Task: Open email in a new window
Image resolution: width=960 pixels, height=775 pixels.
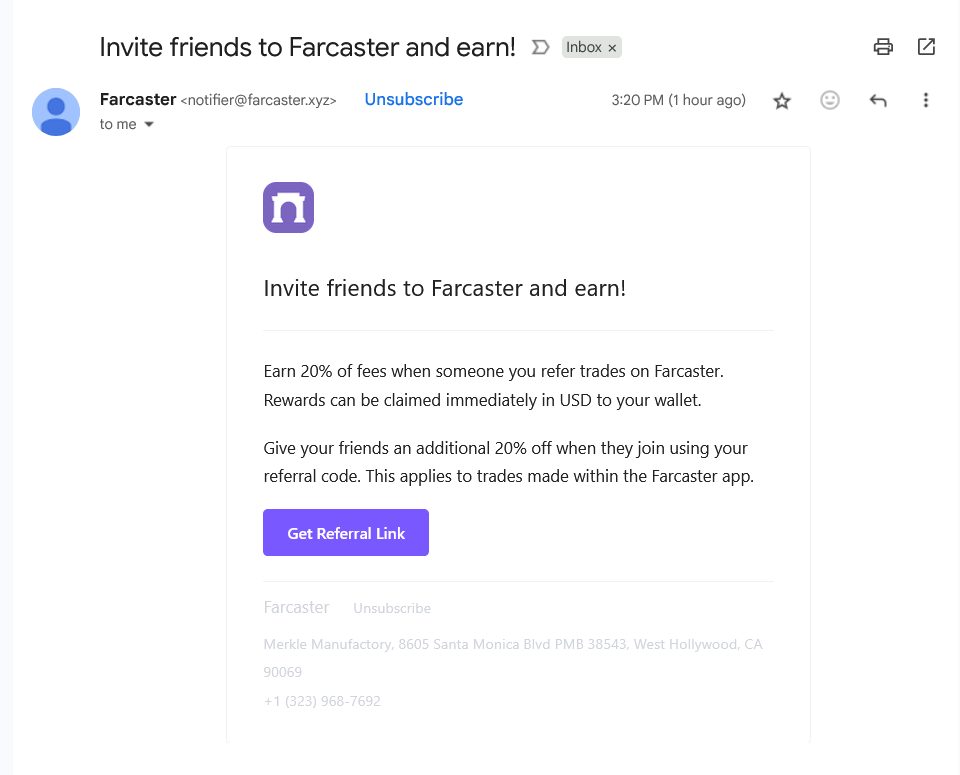Action: (927, 46)
